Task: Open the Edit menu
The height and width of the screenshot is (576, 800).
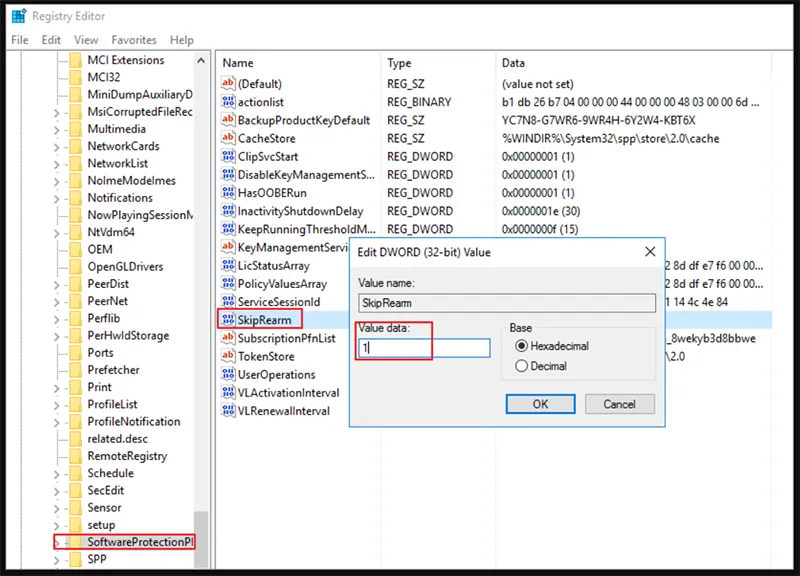Action: click(51, 40)
